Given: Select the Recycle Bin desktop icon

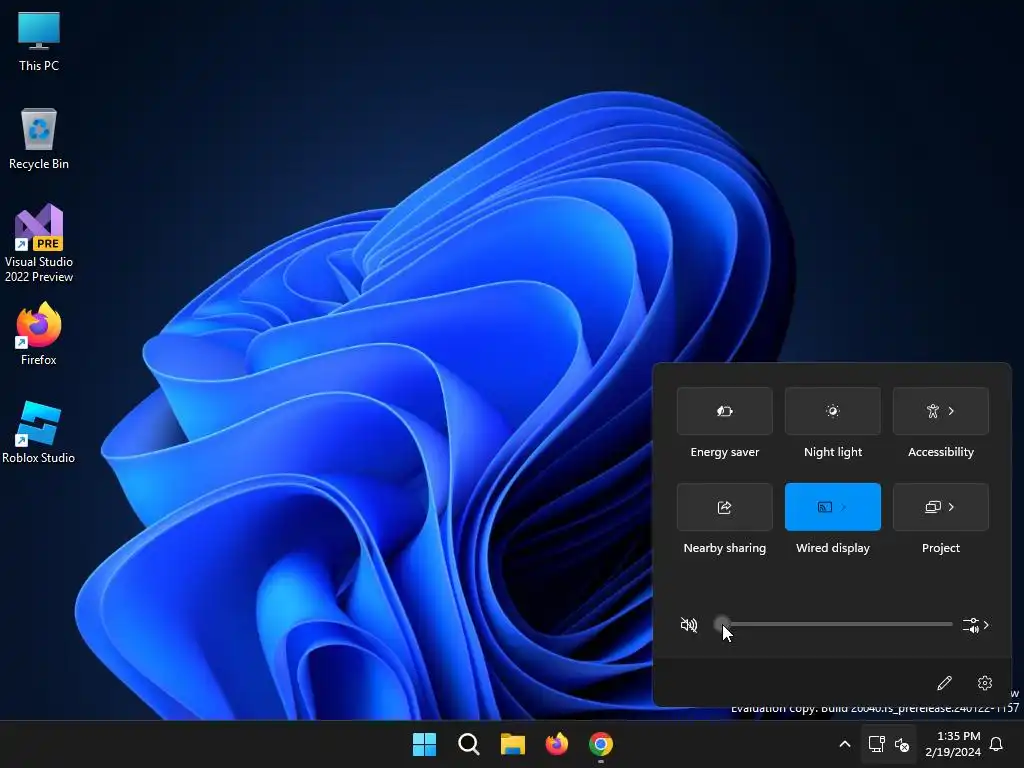Looking at the screenshot, I should click(39, 139).
